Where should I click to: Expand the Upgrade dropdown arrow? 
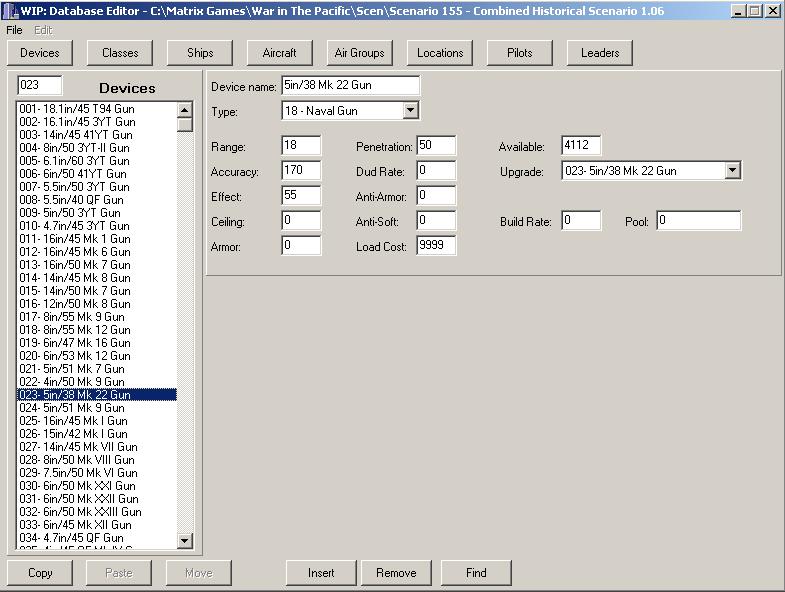point(732,171)
